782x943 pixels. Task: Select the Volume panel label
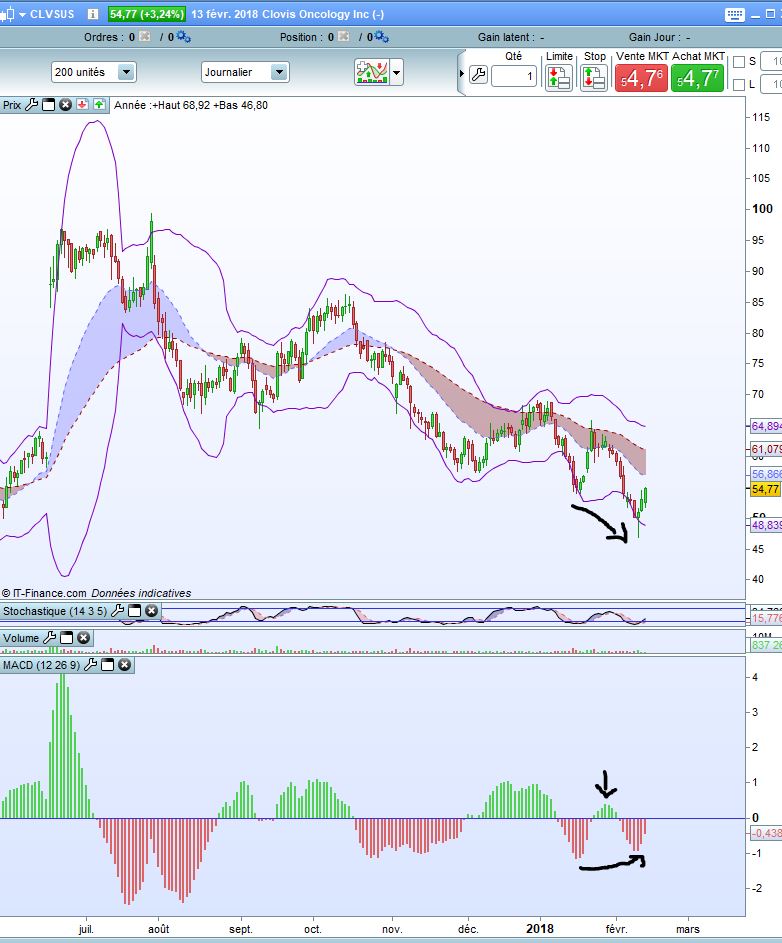(21, 638)
